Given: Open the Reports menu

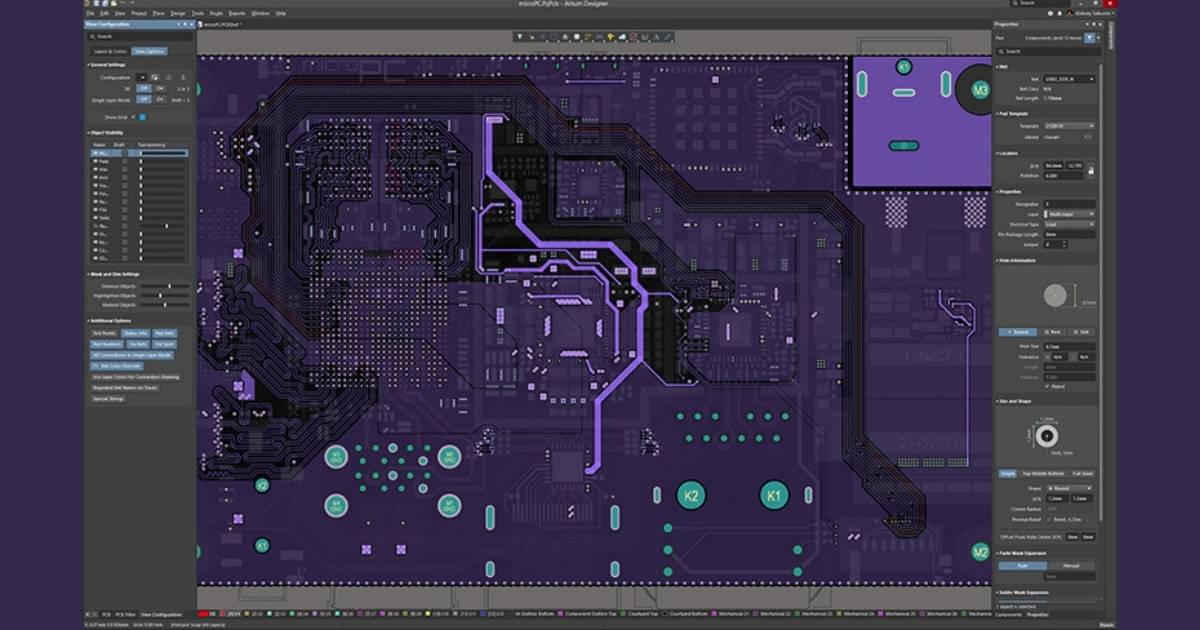Looking at the screenshot, I should 237,13.
